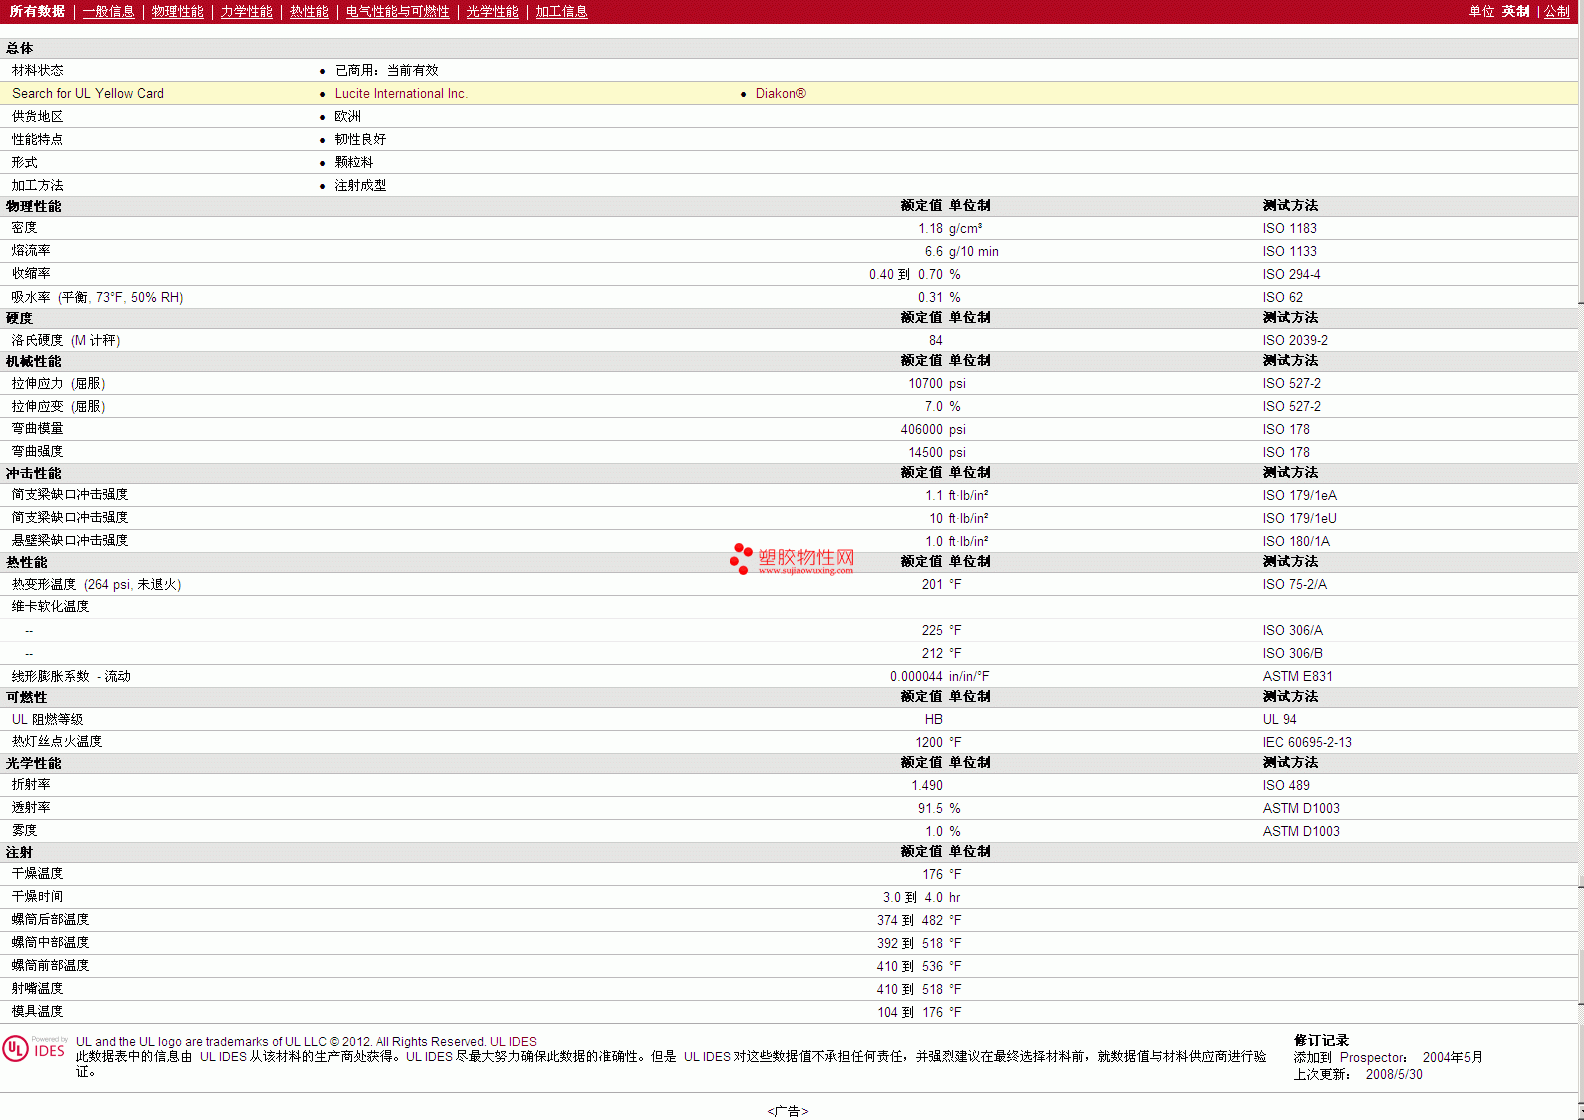Image resolution: width=1584 pixels, height=1120 pixels.
Task: Click the 物理性能 section header
Action: (33, 206)
